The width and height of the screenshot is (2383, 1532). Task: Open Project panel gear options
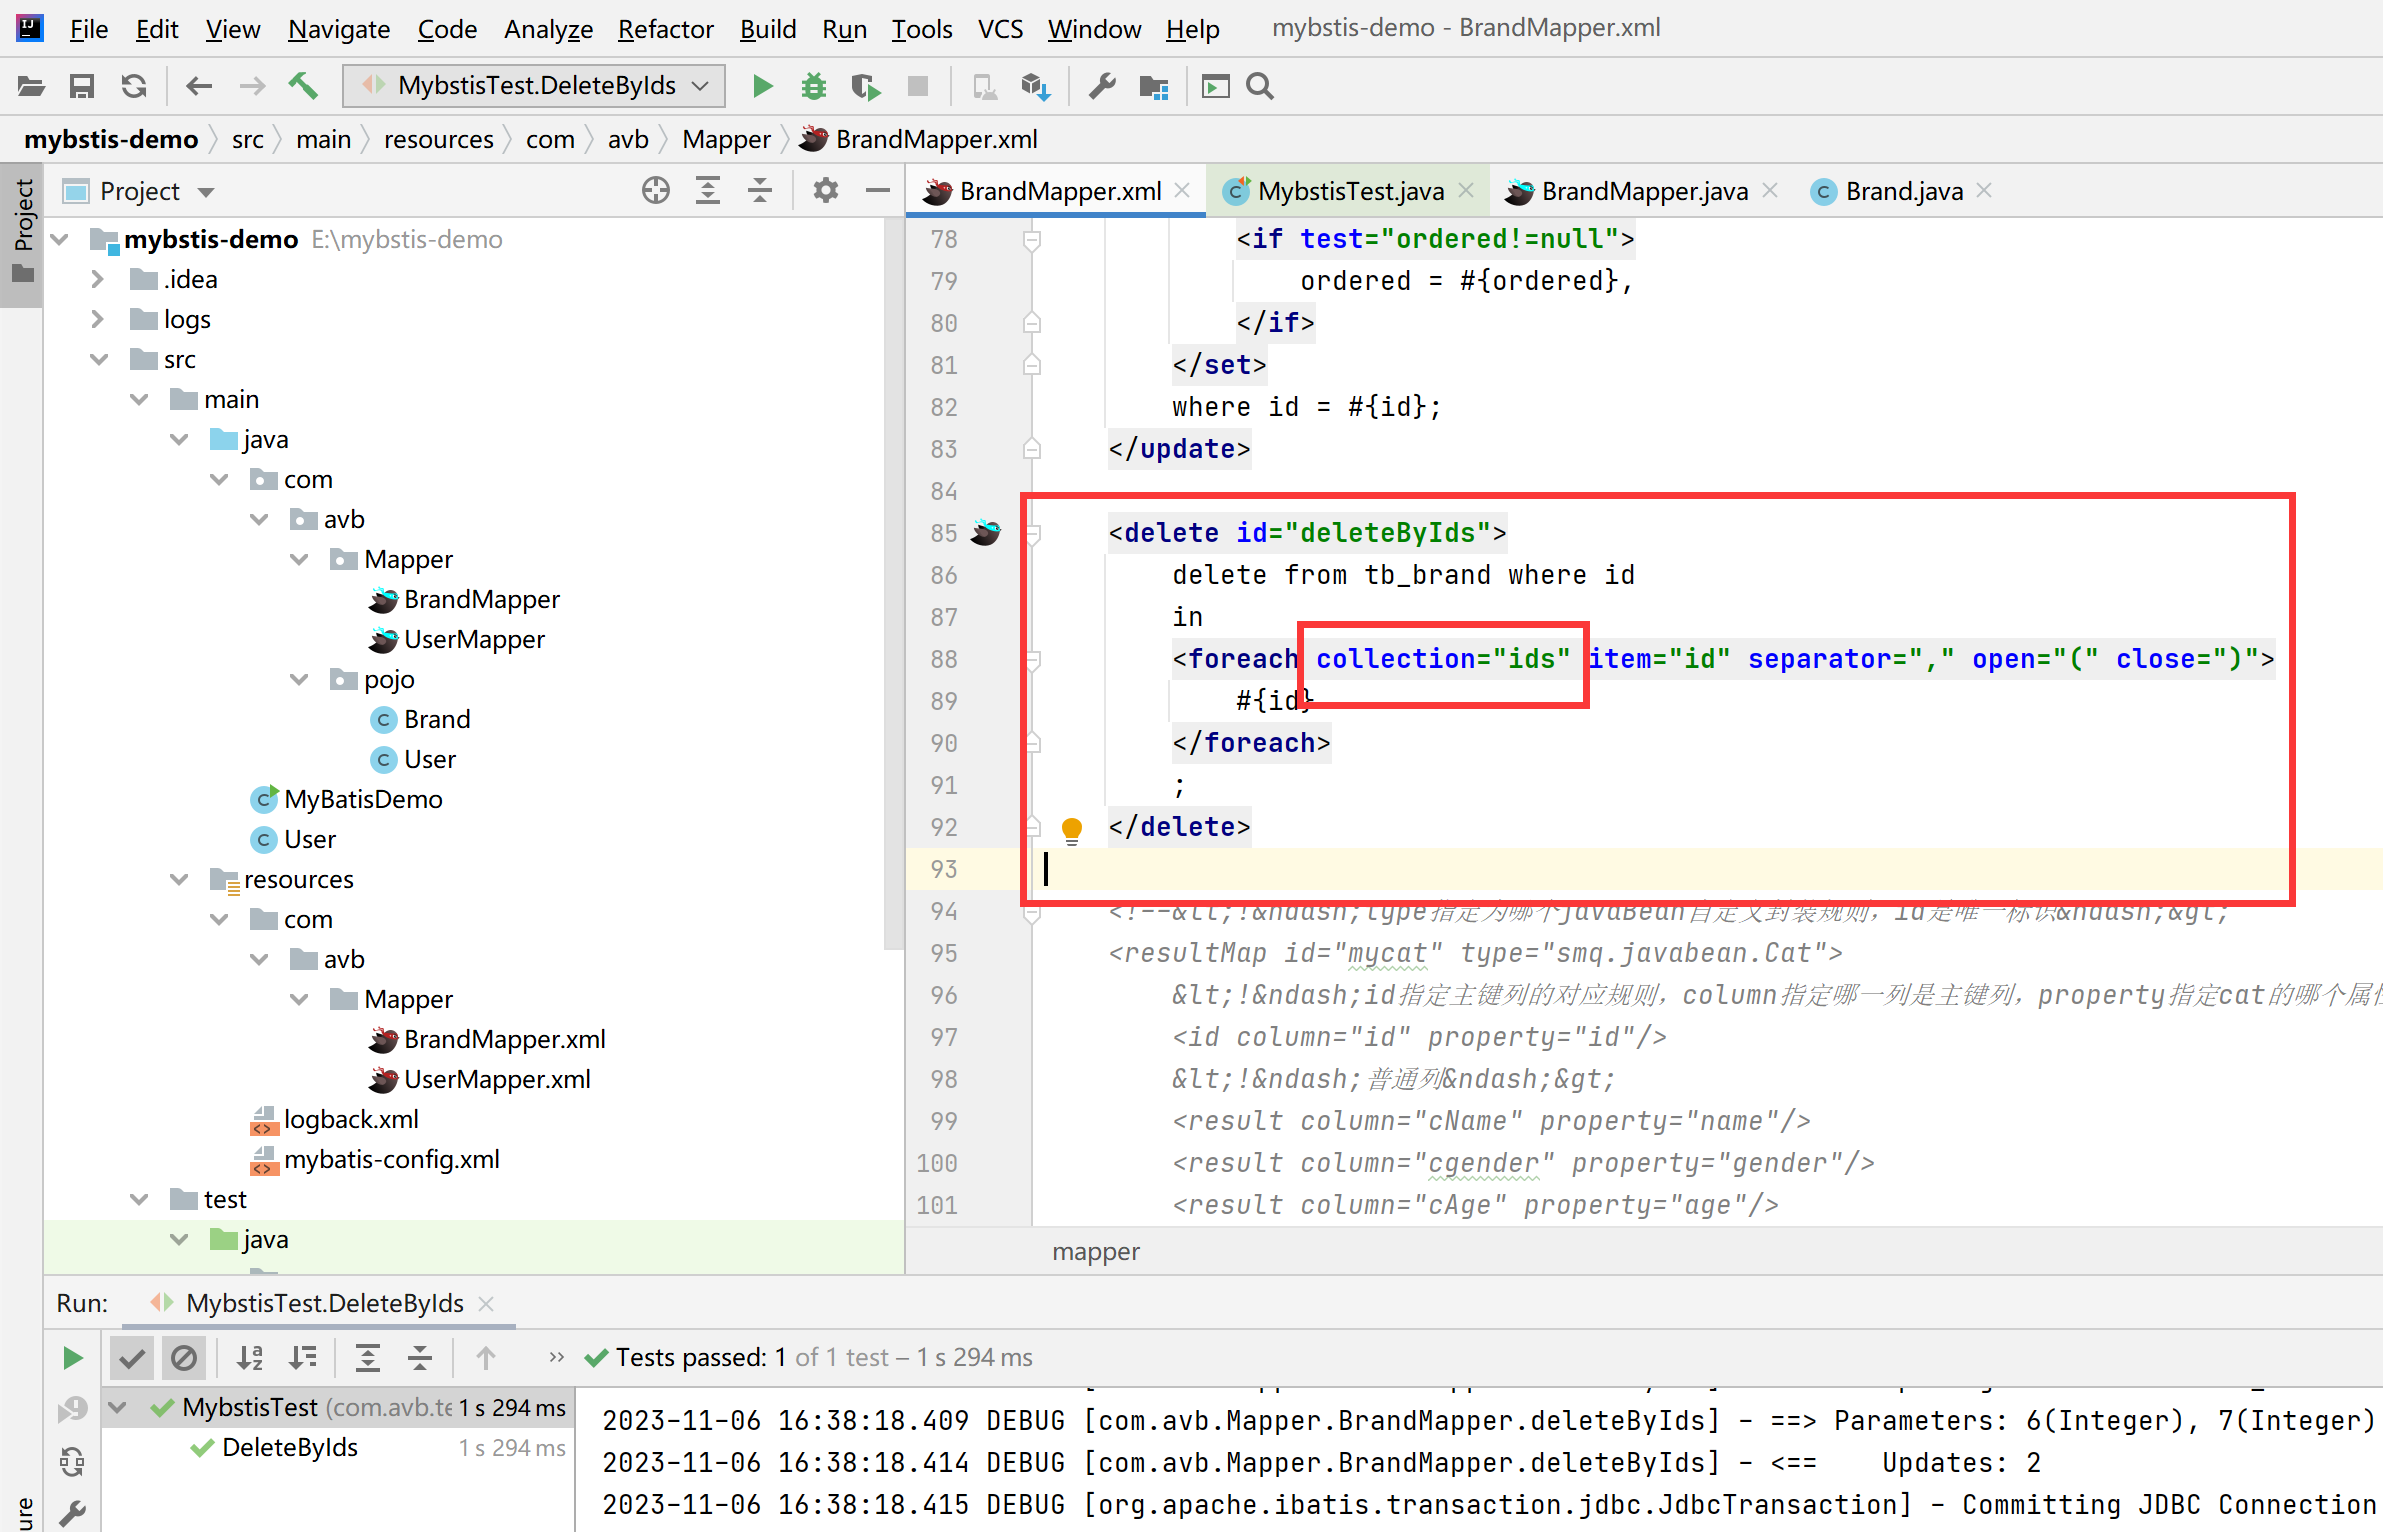point(825,191)
